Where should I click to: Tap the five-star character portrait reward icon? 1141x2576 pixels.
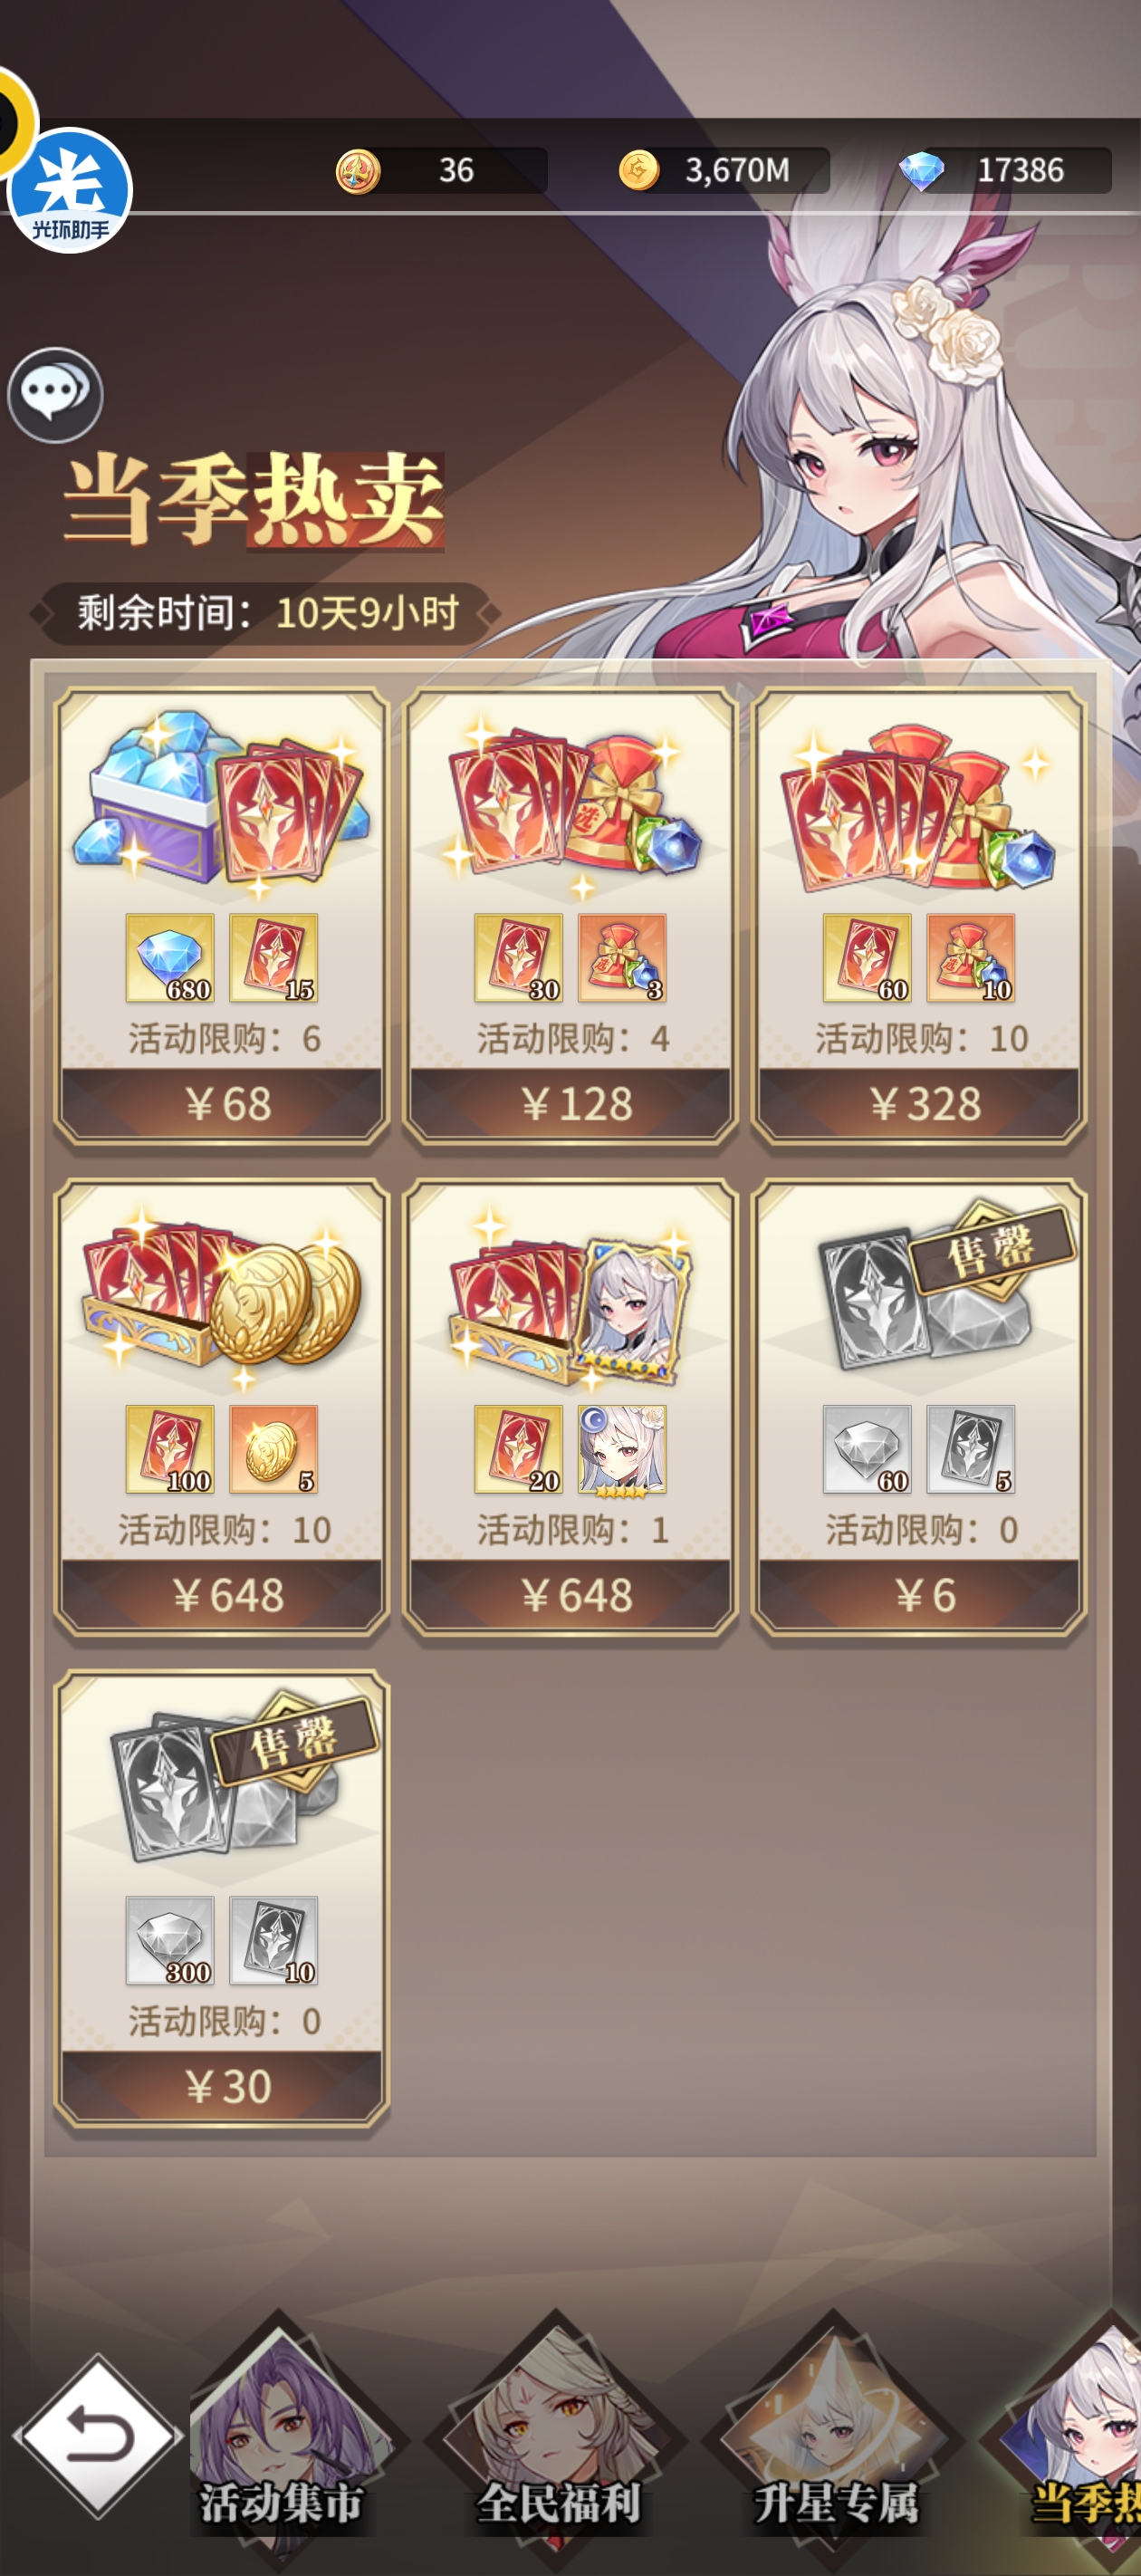622,1449
